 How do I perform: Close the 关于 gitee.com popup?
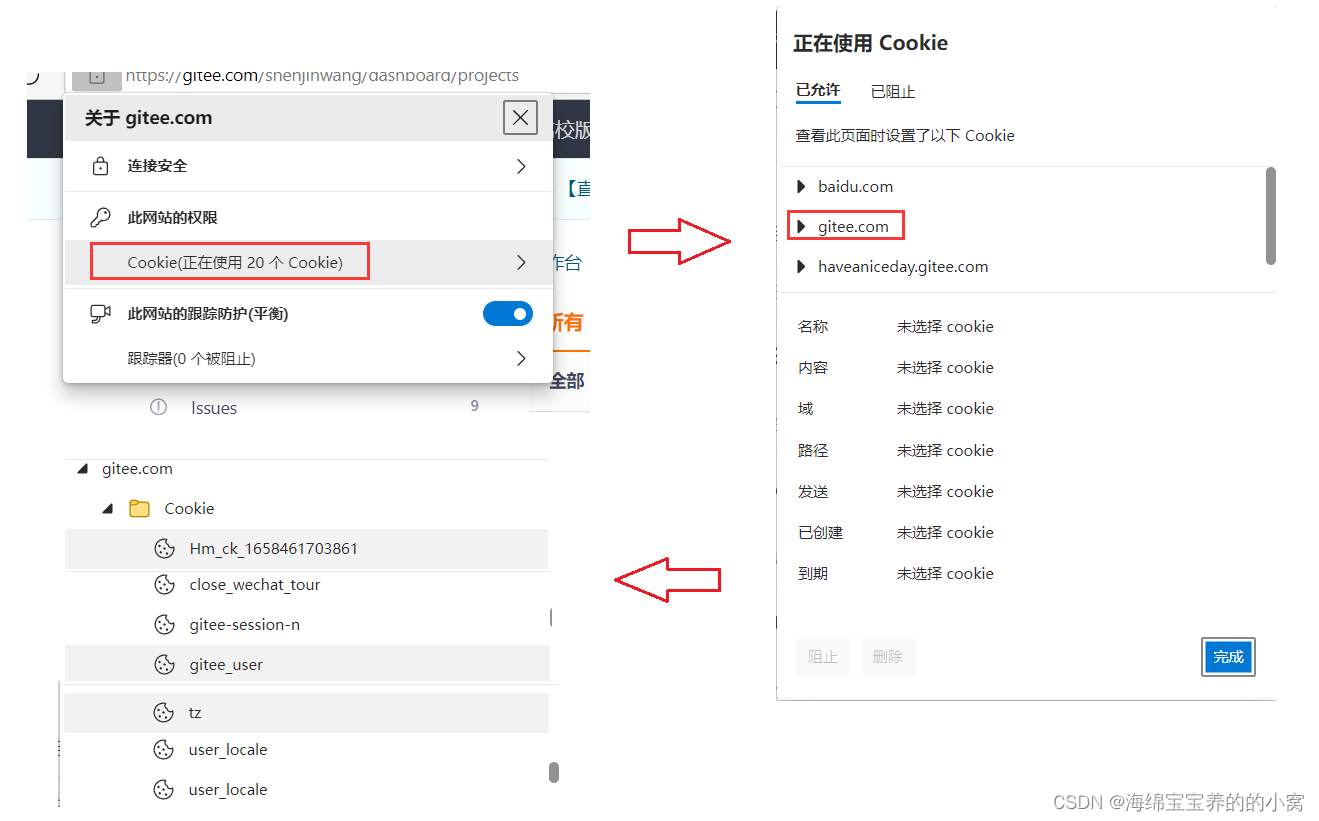pyautogui.click(x=520, y=118)
